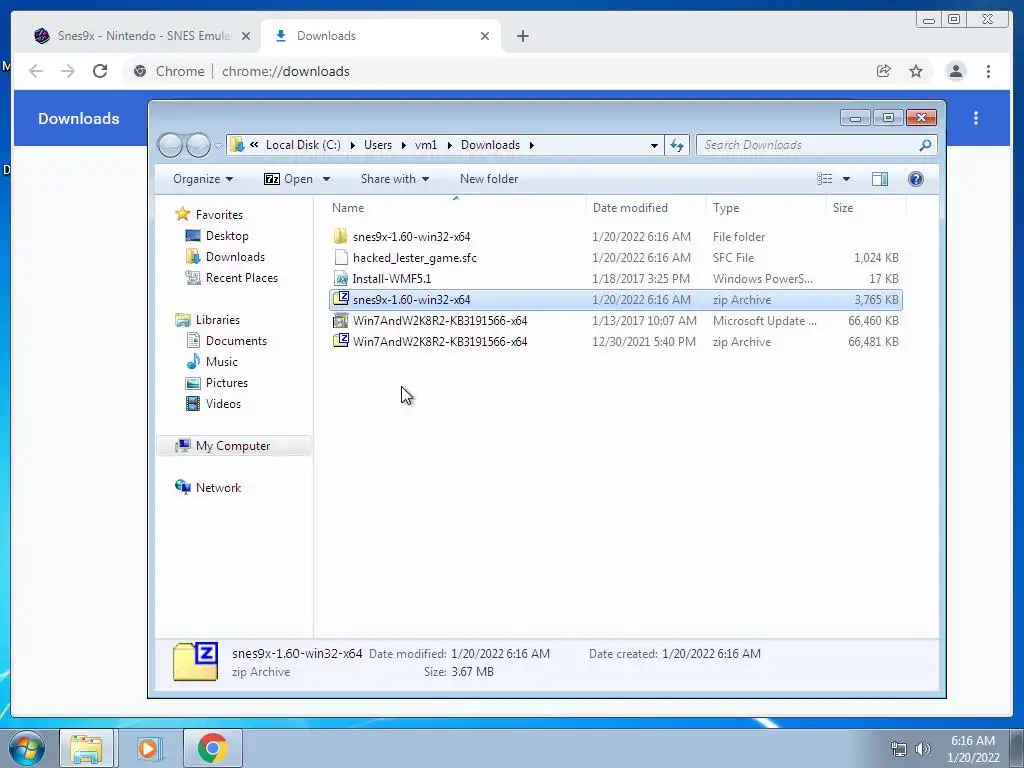
Task: Select Users in the address breadcrumb
Action: click(378, 145)
